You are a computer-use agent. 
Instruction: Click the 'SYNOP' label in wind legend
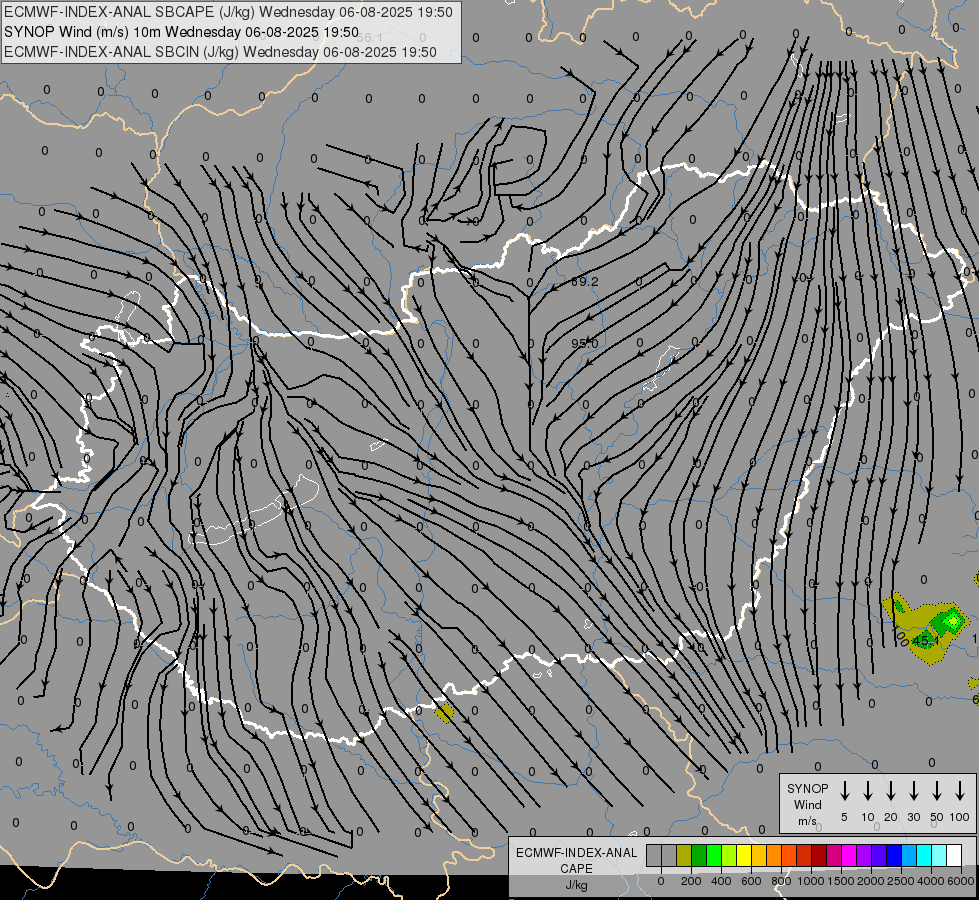(807, 788)
